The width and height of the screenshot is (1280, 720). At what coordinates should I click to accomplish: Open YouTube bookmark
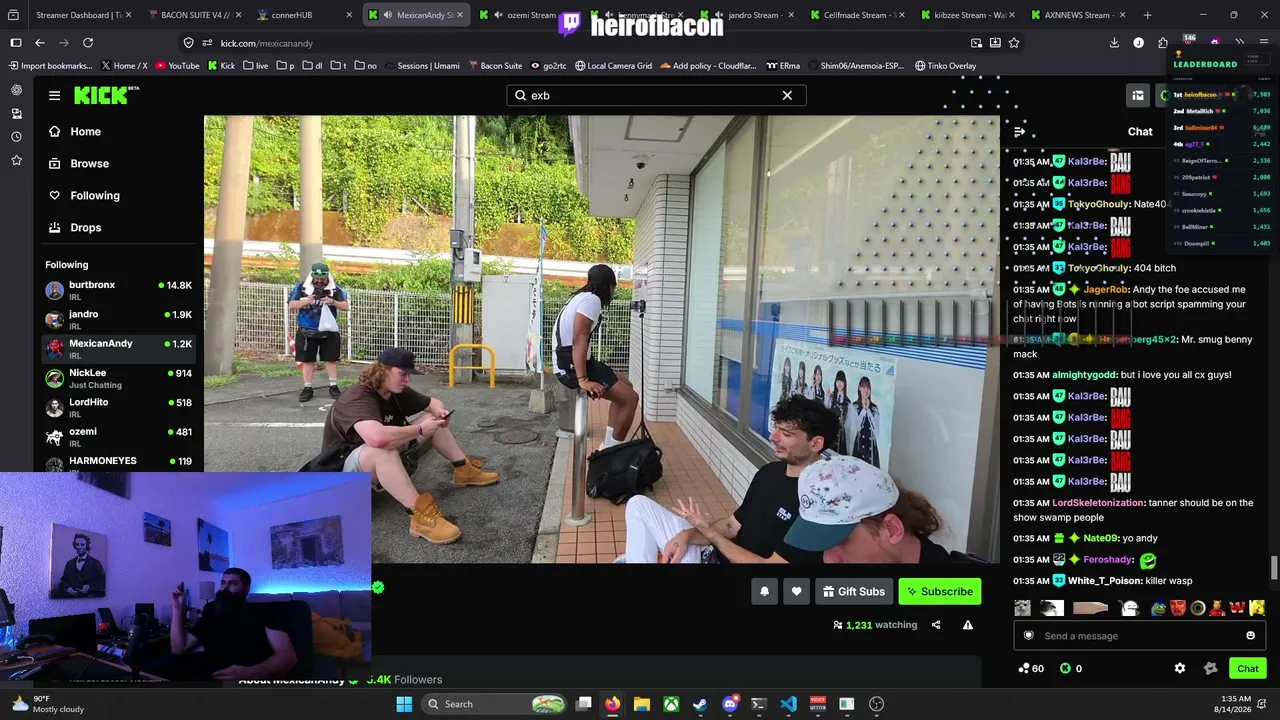tap(176, 66)
